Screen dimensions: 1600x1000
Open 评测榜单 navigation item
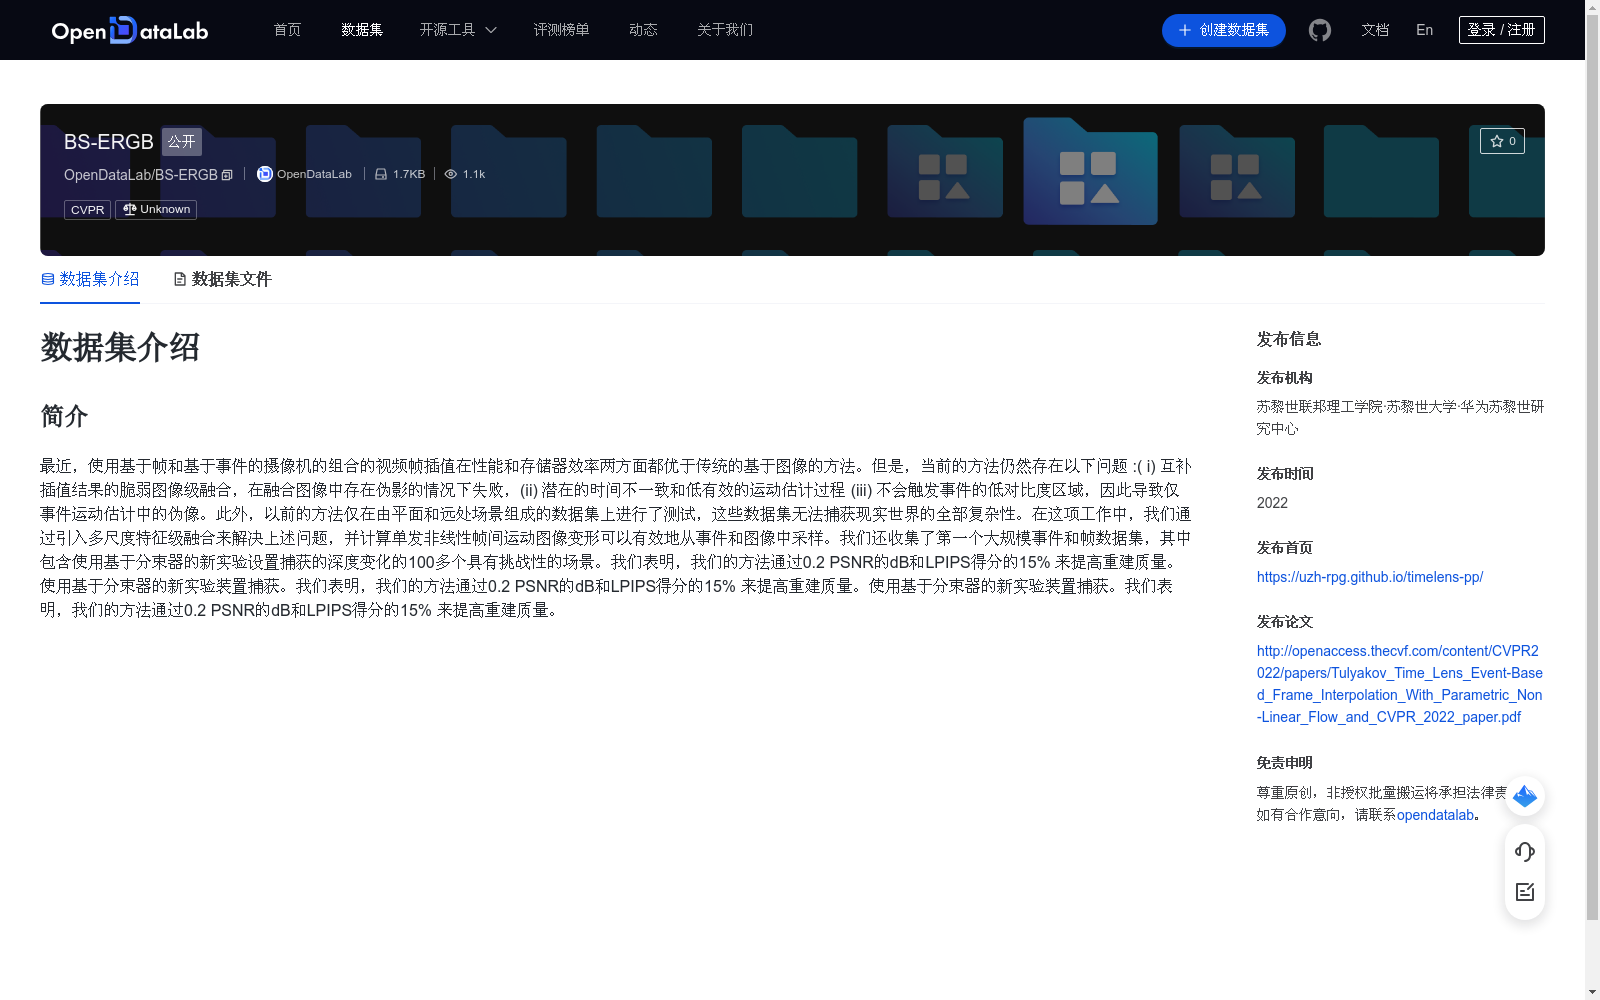pos(562,30)
